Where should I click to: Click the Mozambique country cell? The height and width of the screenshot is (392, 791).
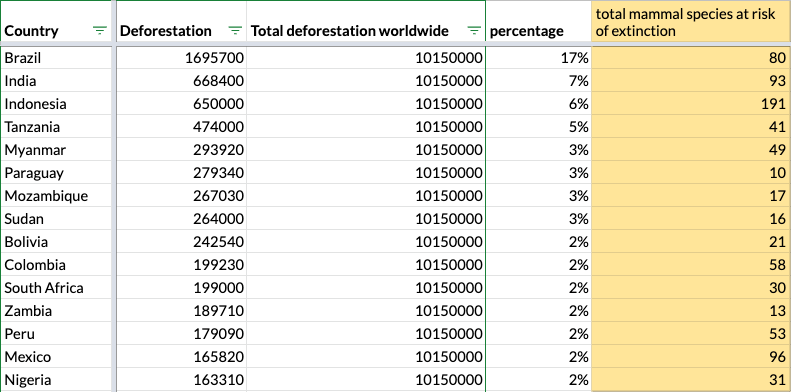tap(55, 195)
